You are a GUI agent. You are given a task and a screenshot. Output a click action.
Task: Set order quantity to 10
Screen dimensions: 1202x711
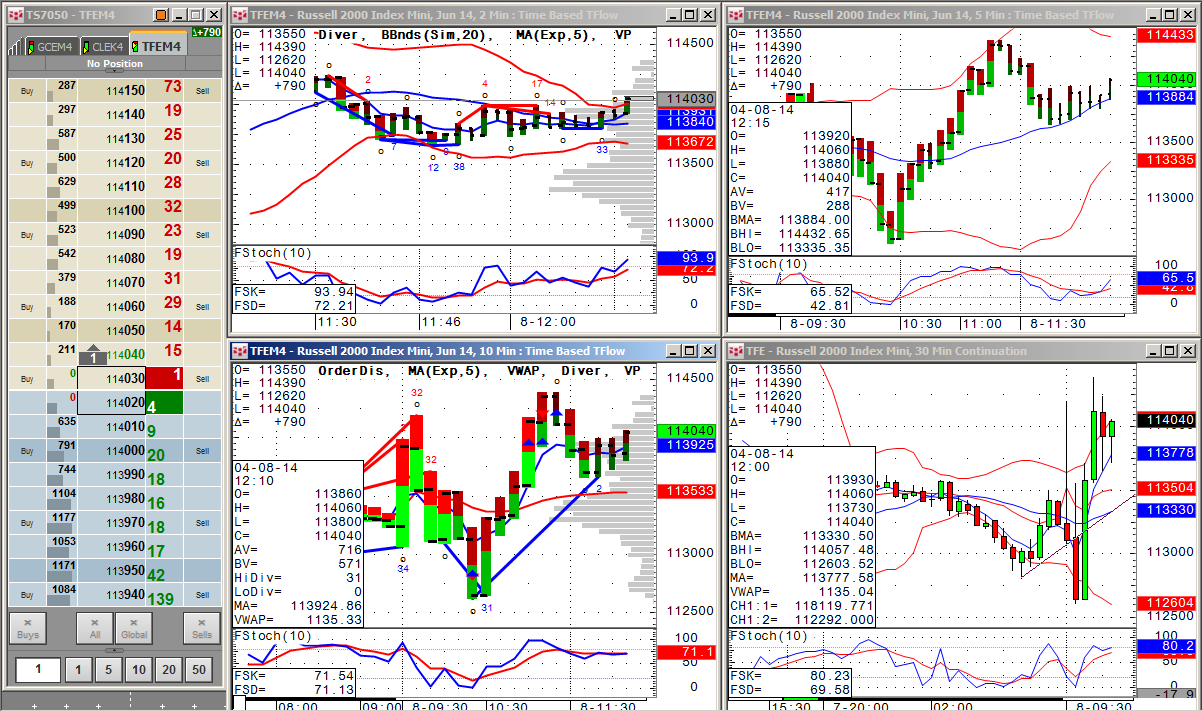(138, 670)
